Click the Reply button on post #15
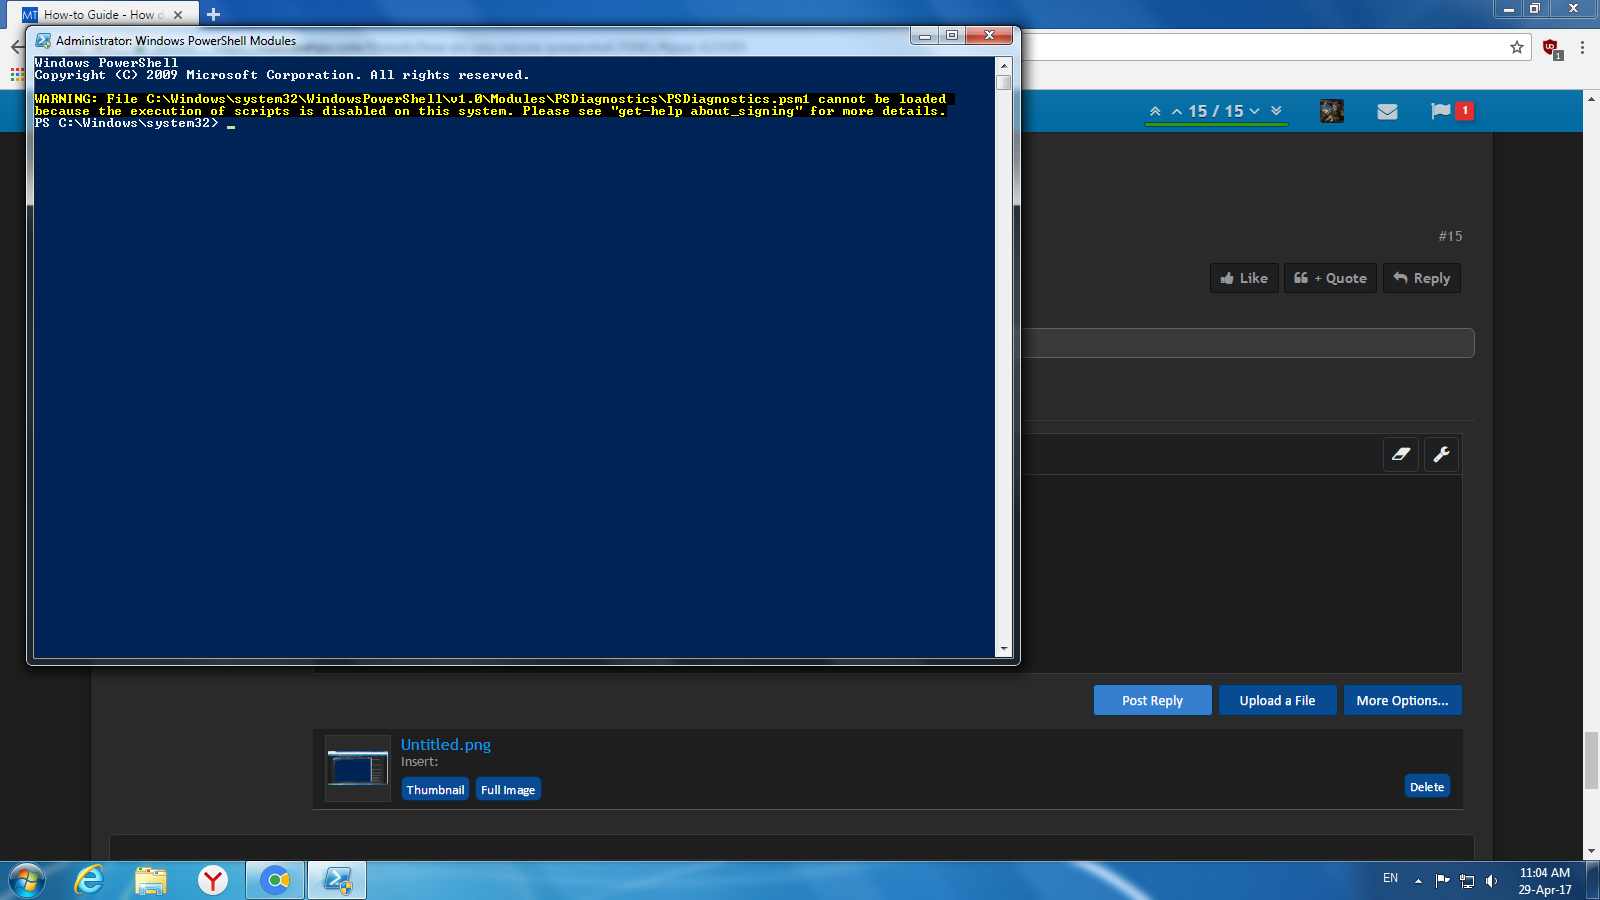Image resolution: width=1600 pixels, height=900 pixels. 1422,278
